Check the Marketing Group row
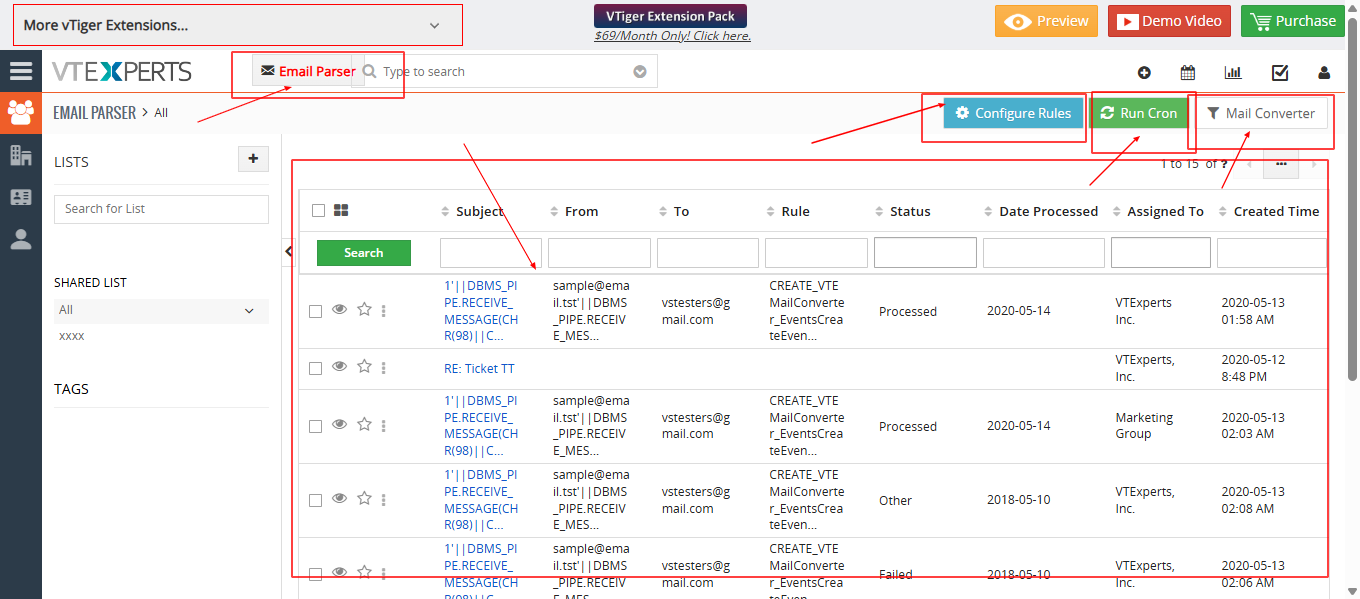This screenshot has width=1360, height=599. point(315,427)
